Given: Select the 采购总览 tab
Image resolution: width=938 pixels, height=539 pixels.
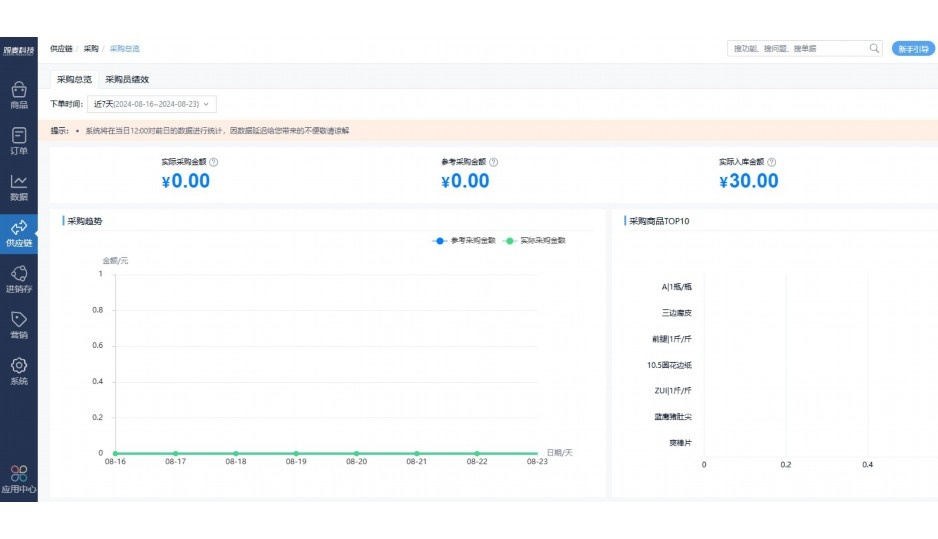Looking at the screenshot, I should point(74,79).
